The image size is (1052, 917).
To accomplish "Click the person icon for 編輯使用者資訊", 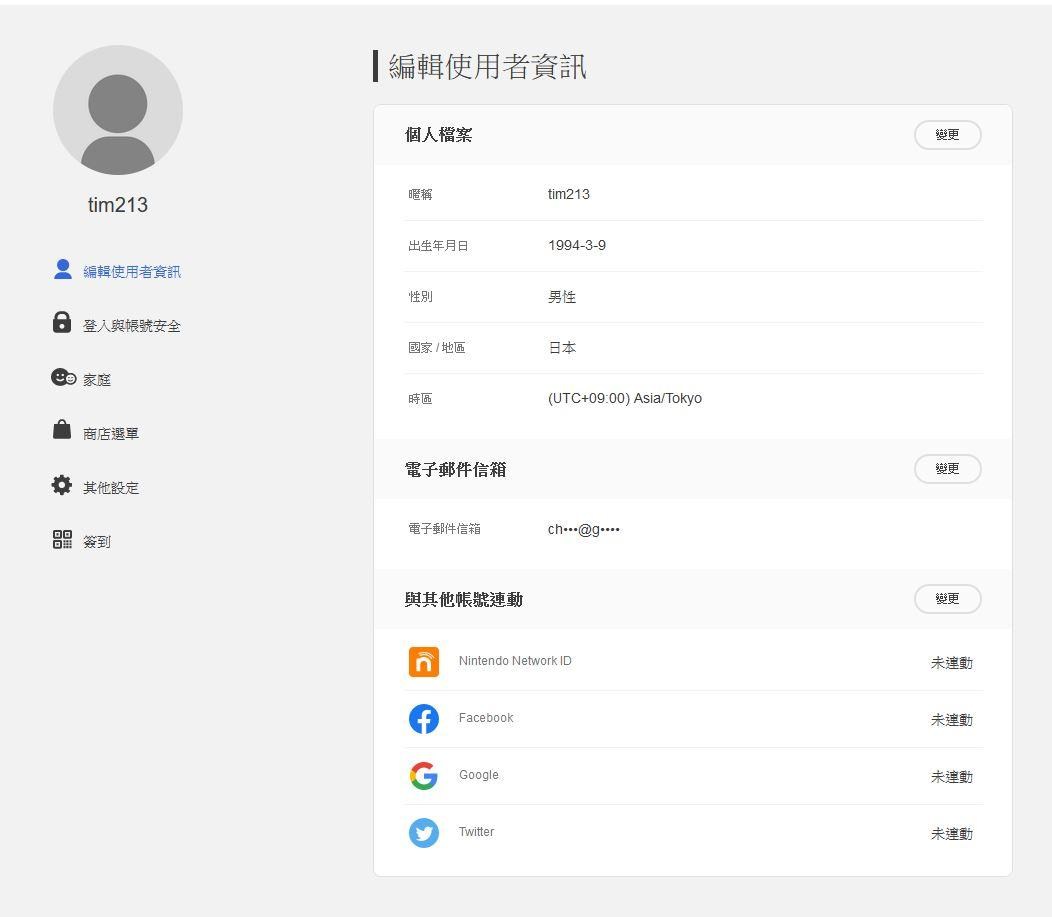I will pos(62,269).
